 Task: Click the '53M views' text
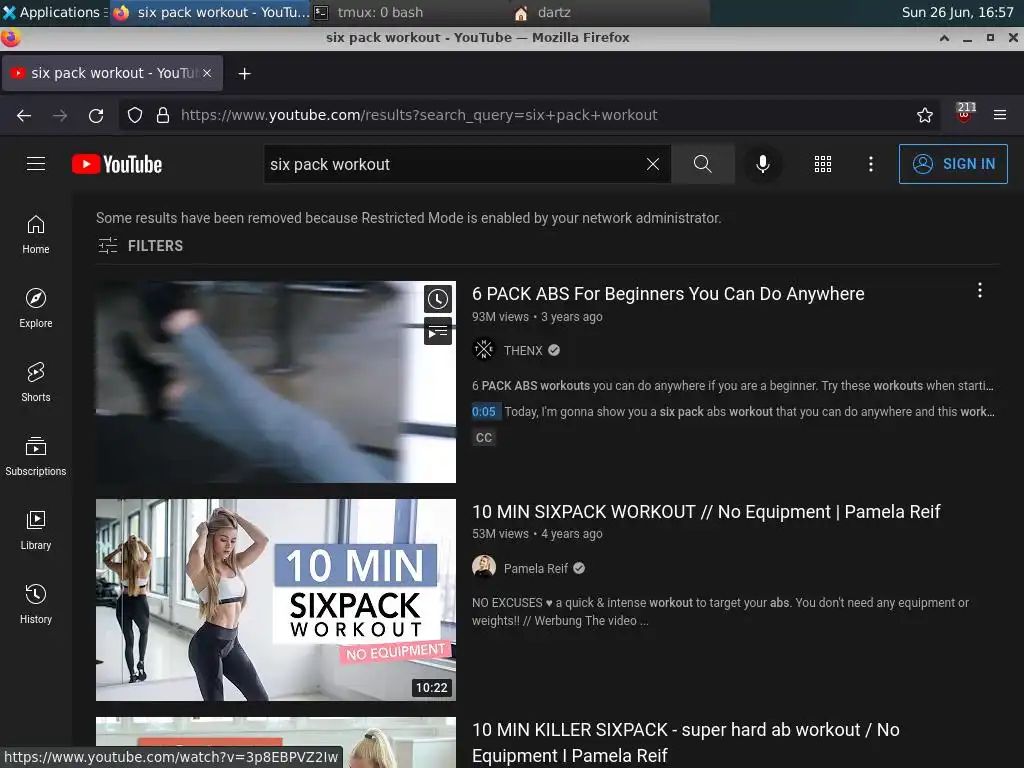point(500,534)
